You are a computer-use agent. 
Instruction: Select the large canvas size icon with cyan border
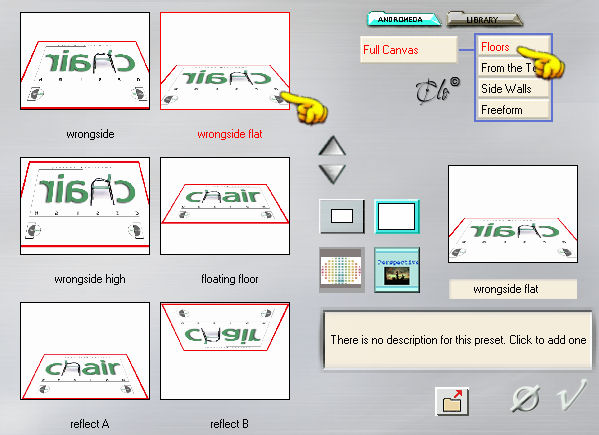(x=397, y=216)
